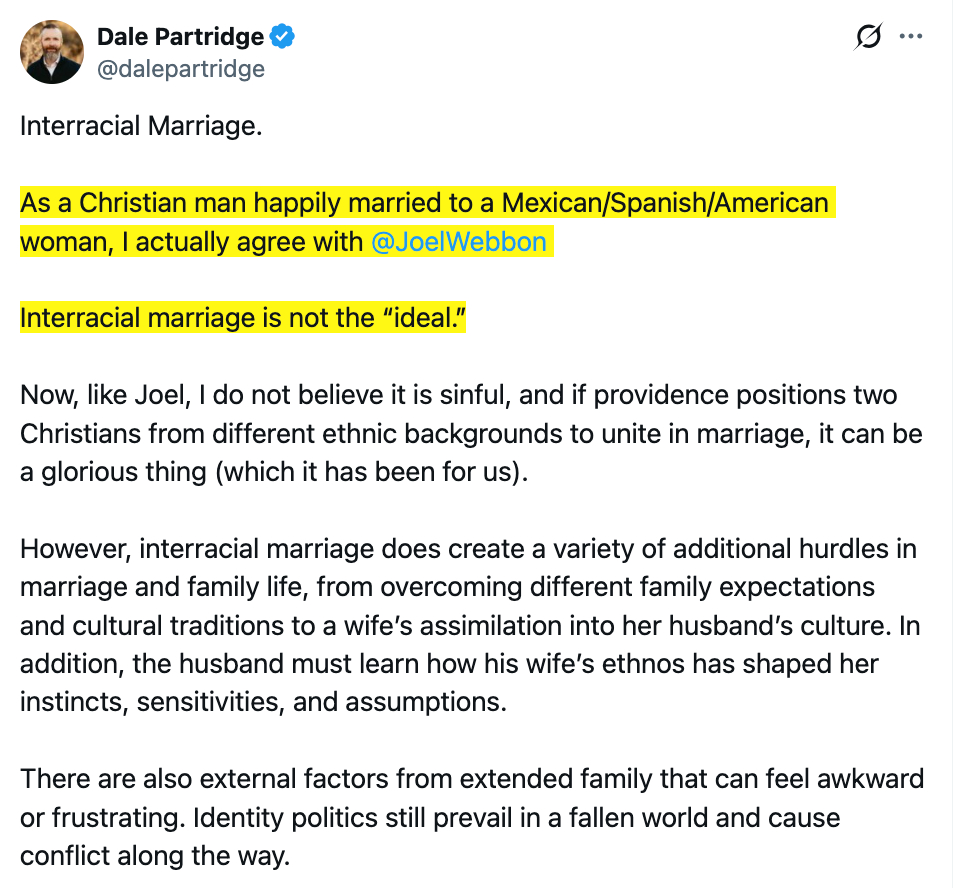The height and width of the screenshot is (888, 954).
Task: Open the Grok slashed-circle icon
Action: click(867, 38)
